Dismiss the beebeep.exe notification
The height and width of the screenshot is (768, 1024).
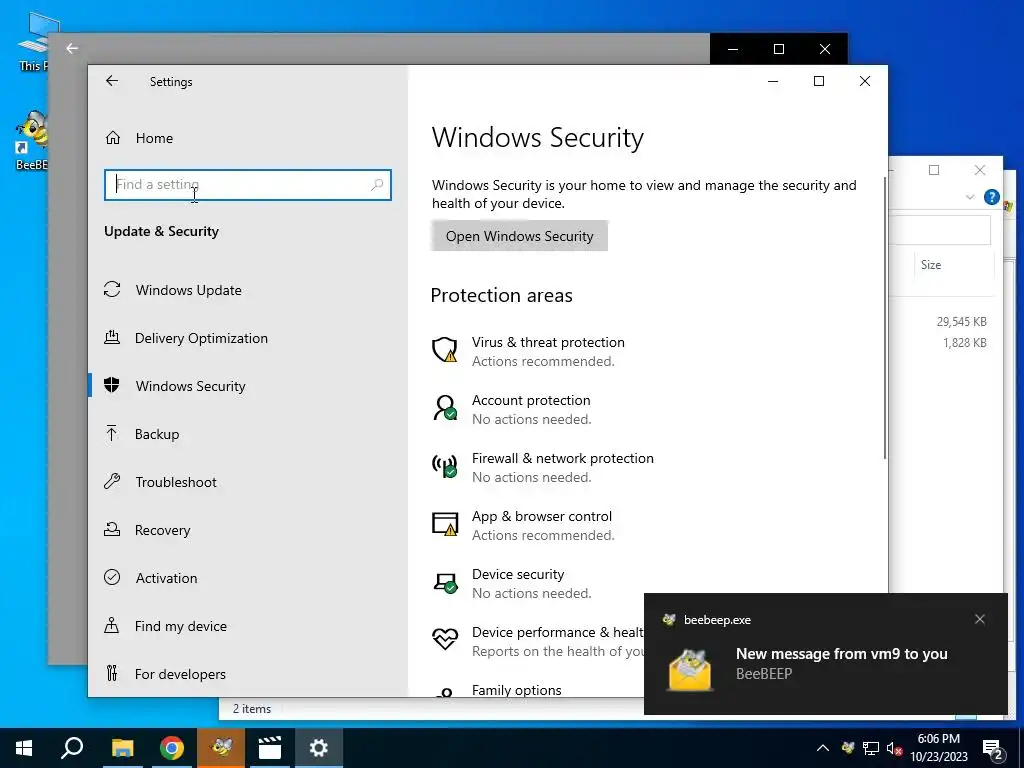pos(980,619)
